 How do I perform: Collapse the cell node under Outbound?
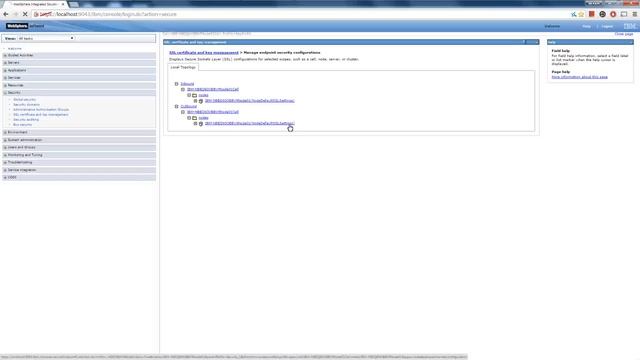[183, 112]
